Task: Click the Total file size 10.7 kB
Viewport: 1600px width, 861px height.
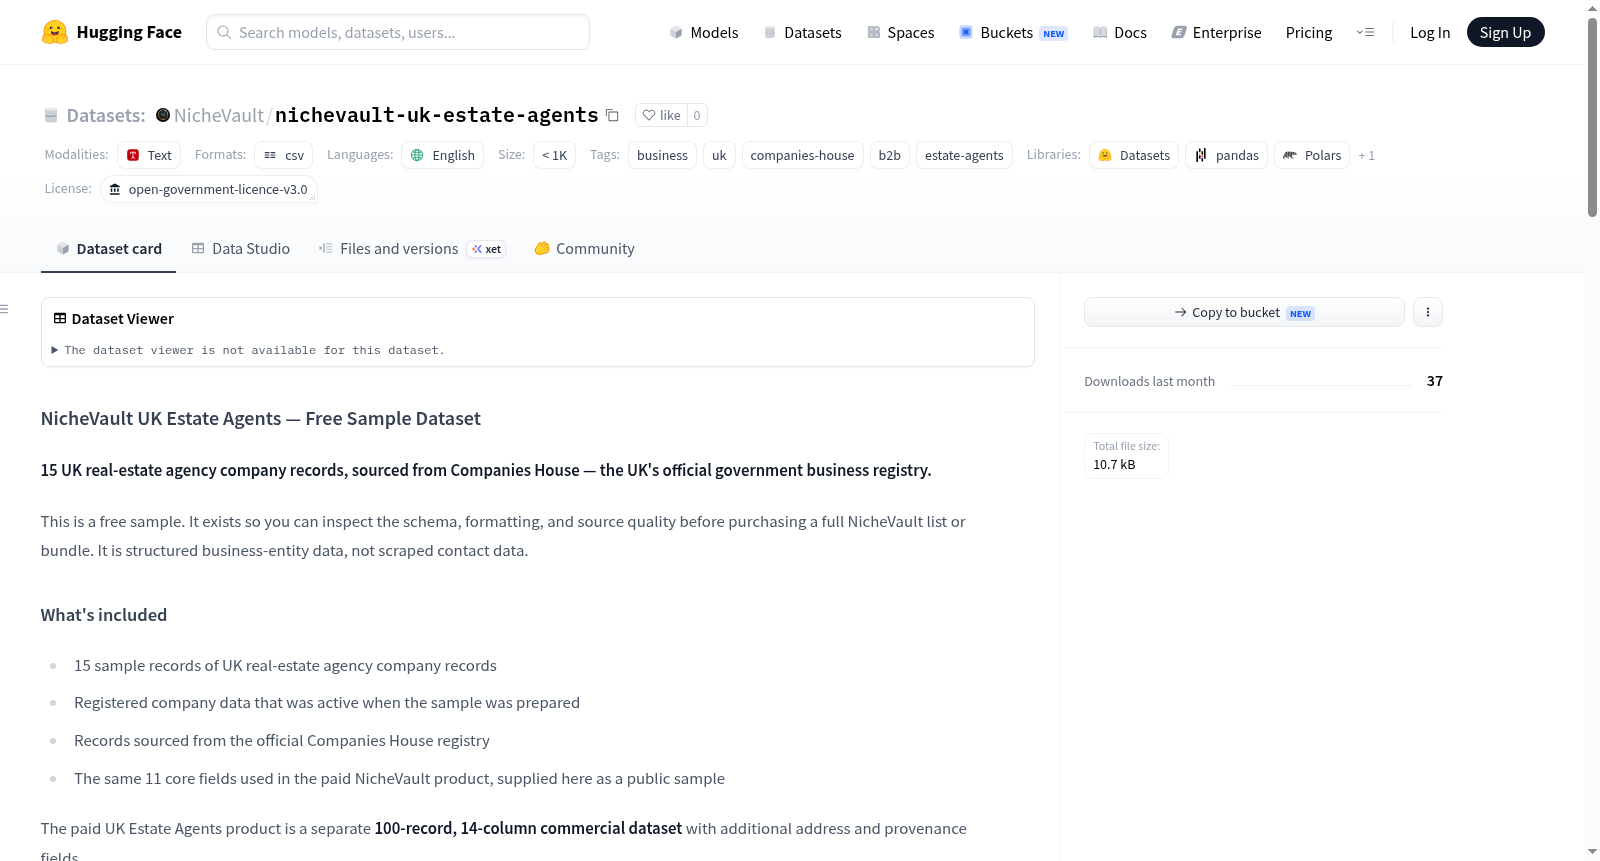Action: pos(1126,456)
